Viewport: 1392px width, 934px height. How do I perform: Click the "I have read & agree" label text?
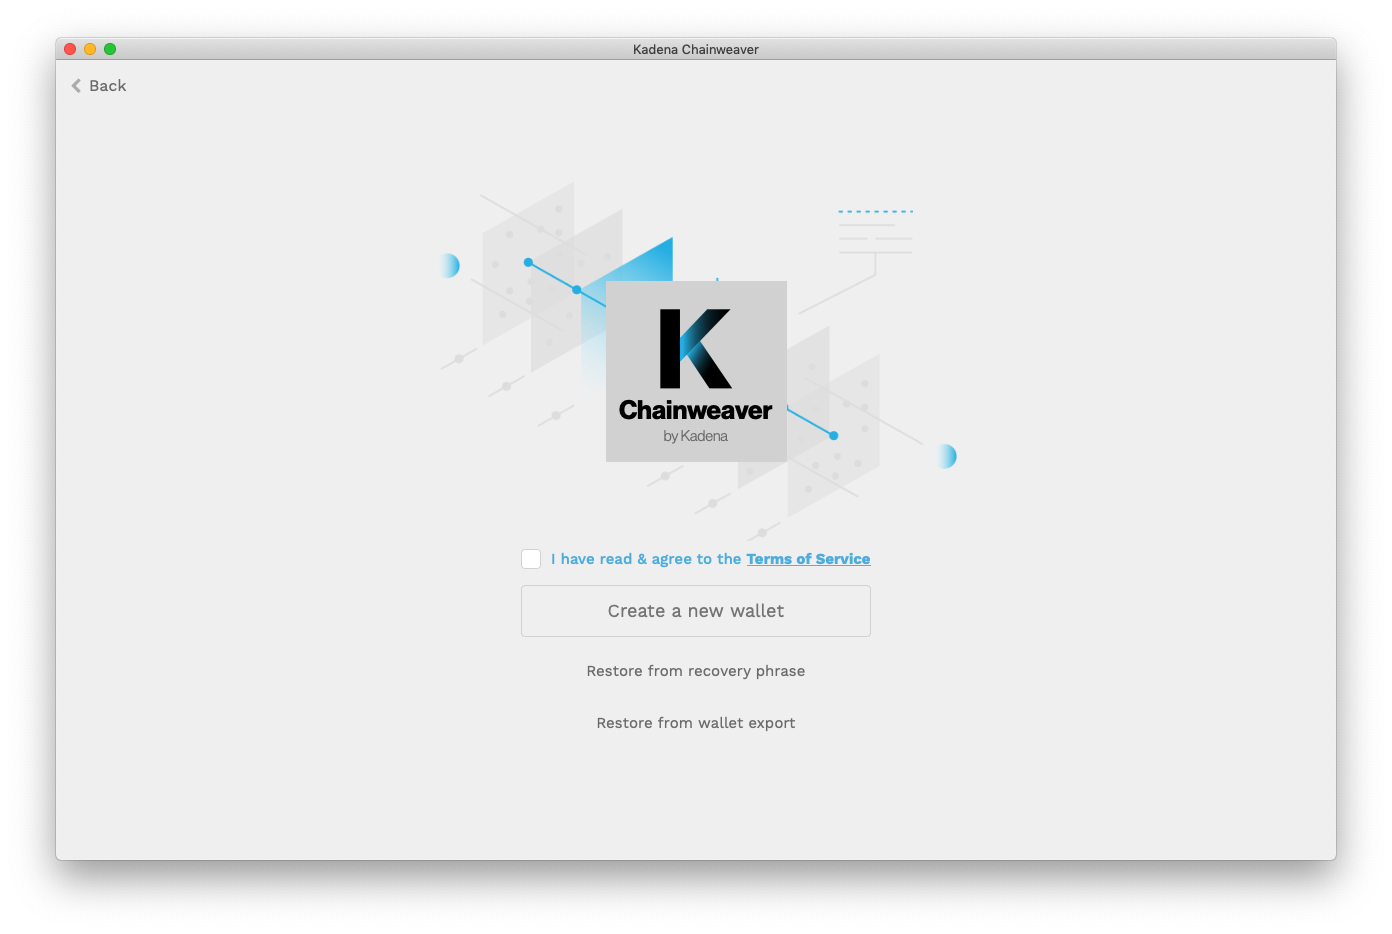tap(645, 559)
